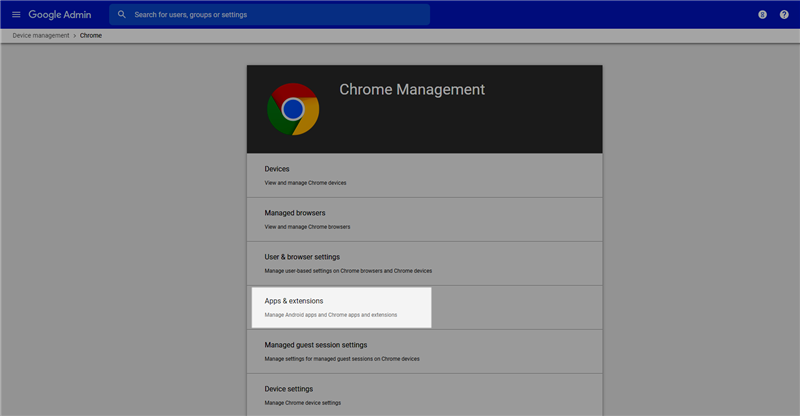Open the Devices section
Screen dimensions: 800x416
coord(424,175)
